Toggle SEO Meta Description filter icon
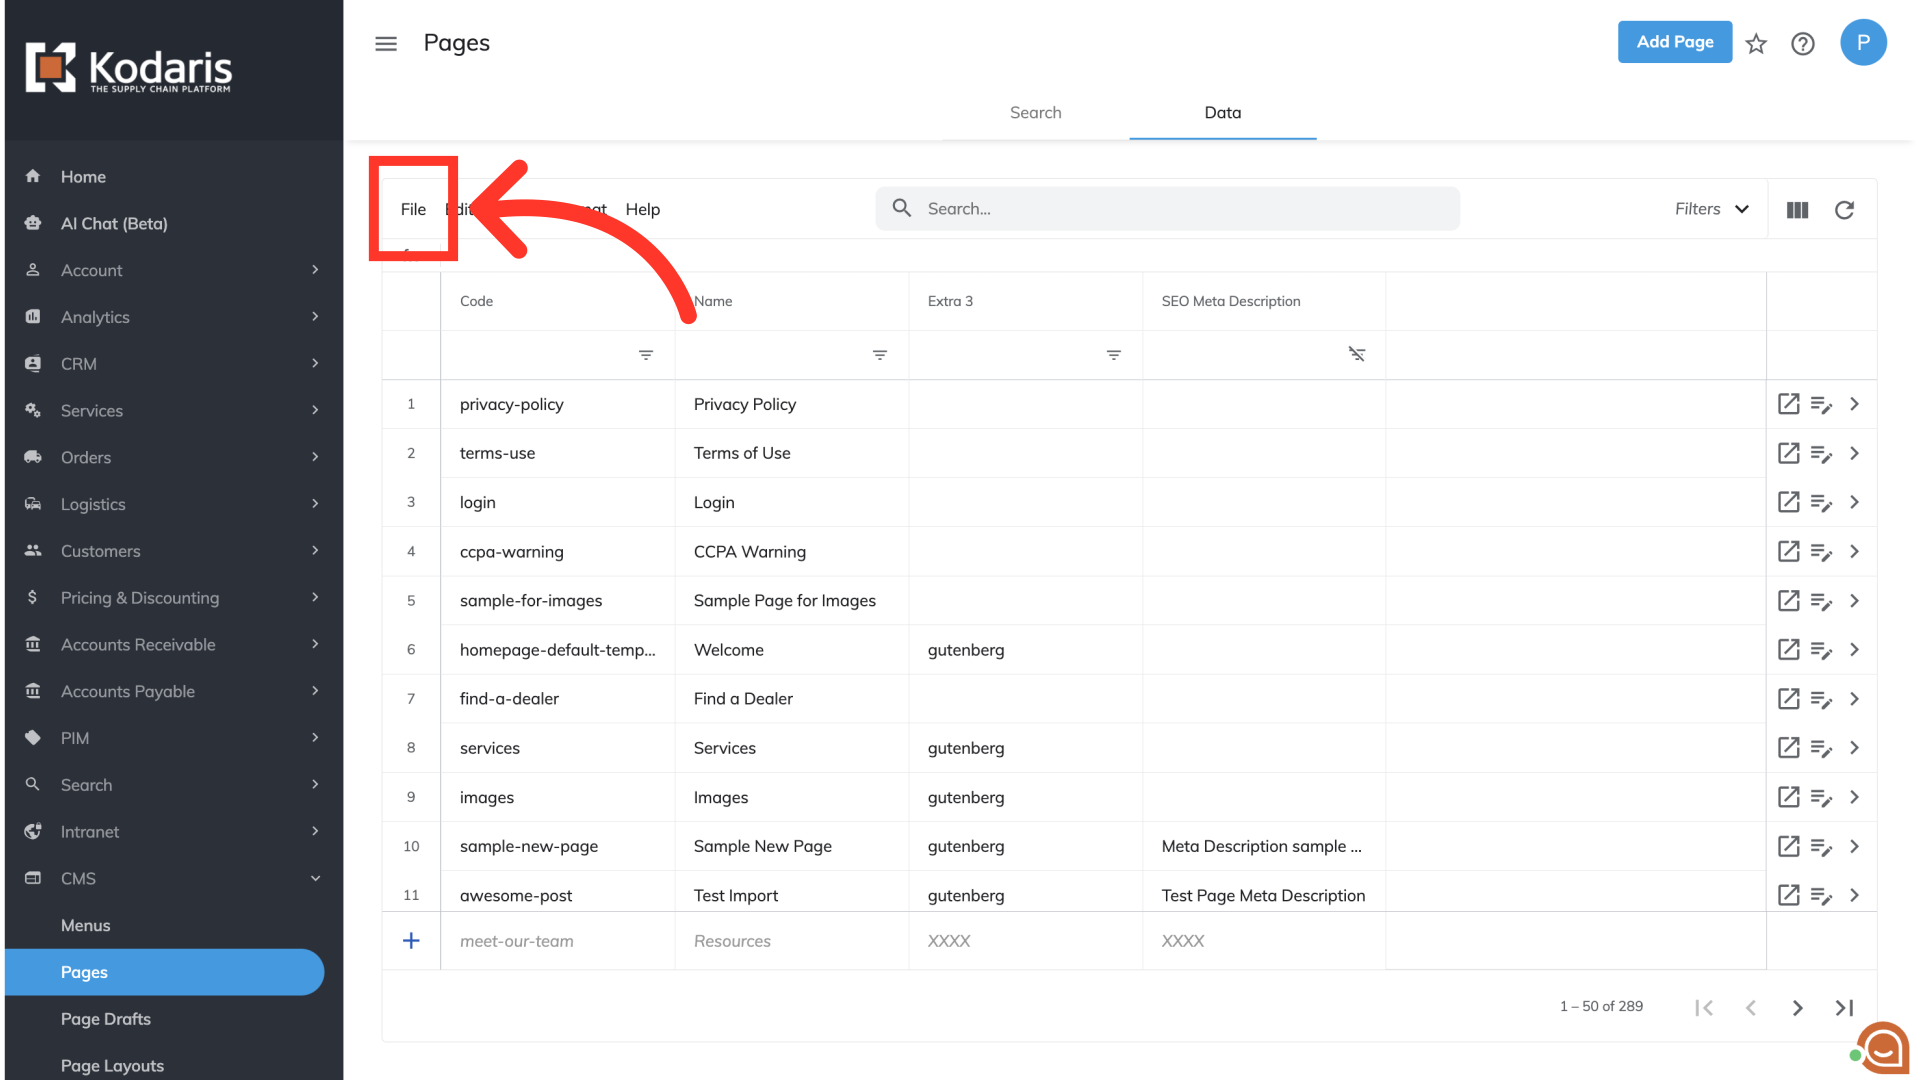The height and width of the screenshot is (1080, 1920). (x=1356, y=355)
